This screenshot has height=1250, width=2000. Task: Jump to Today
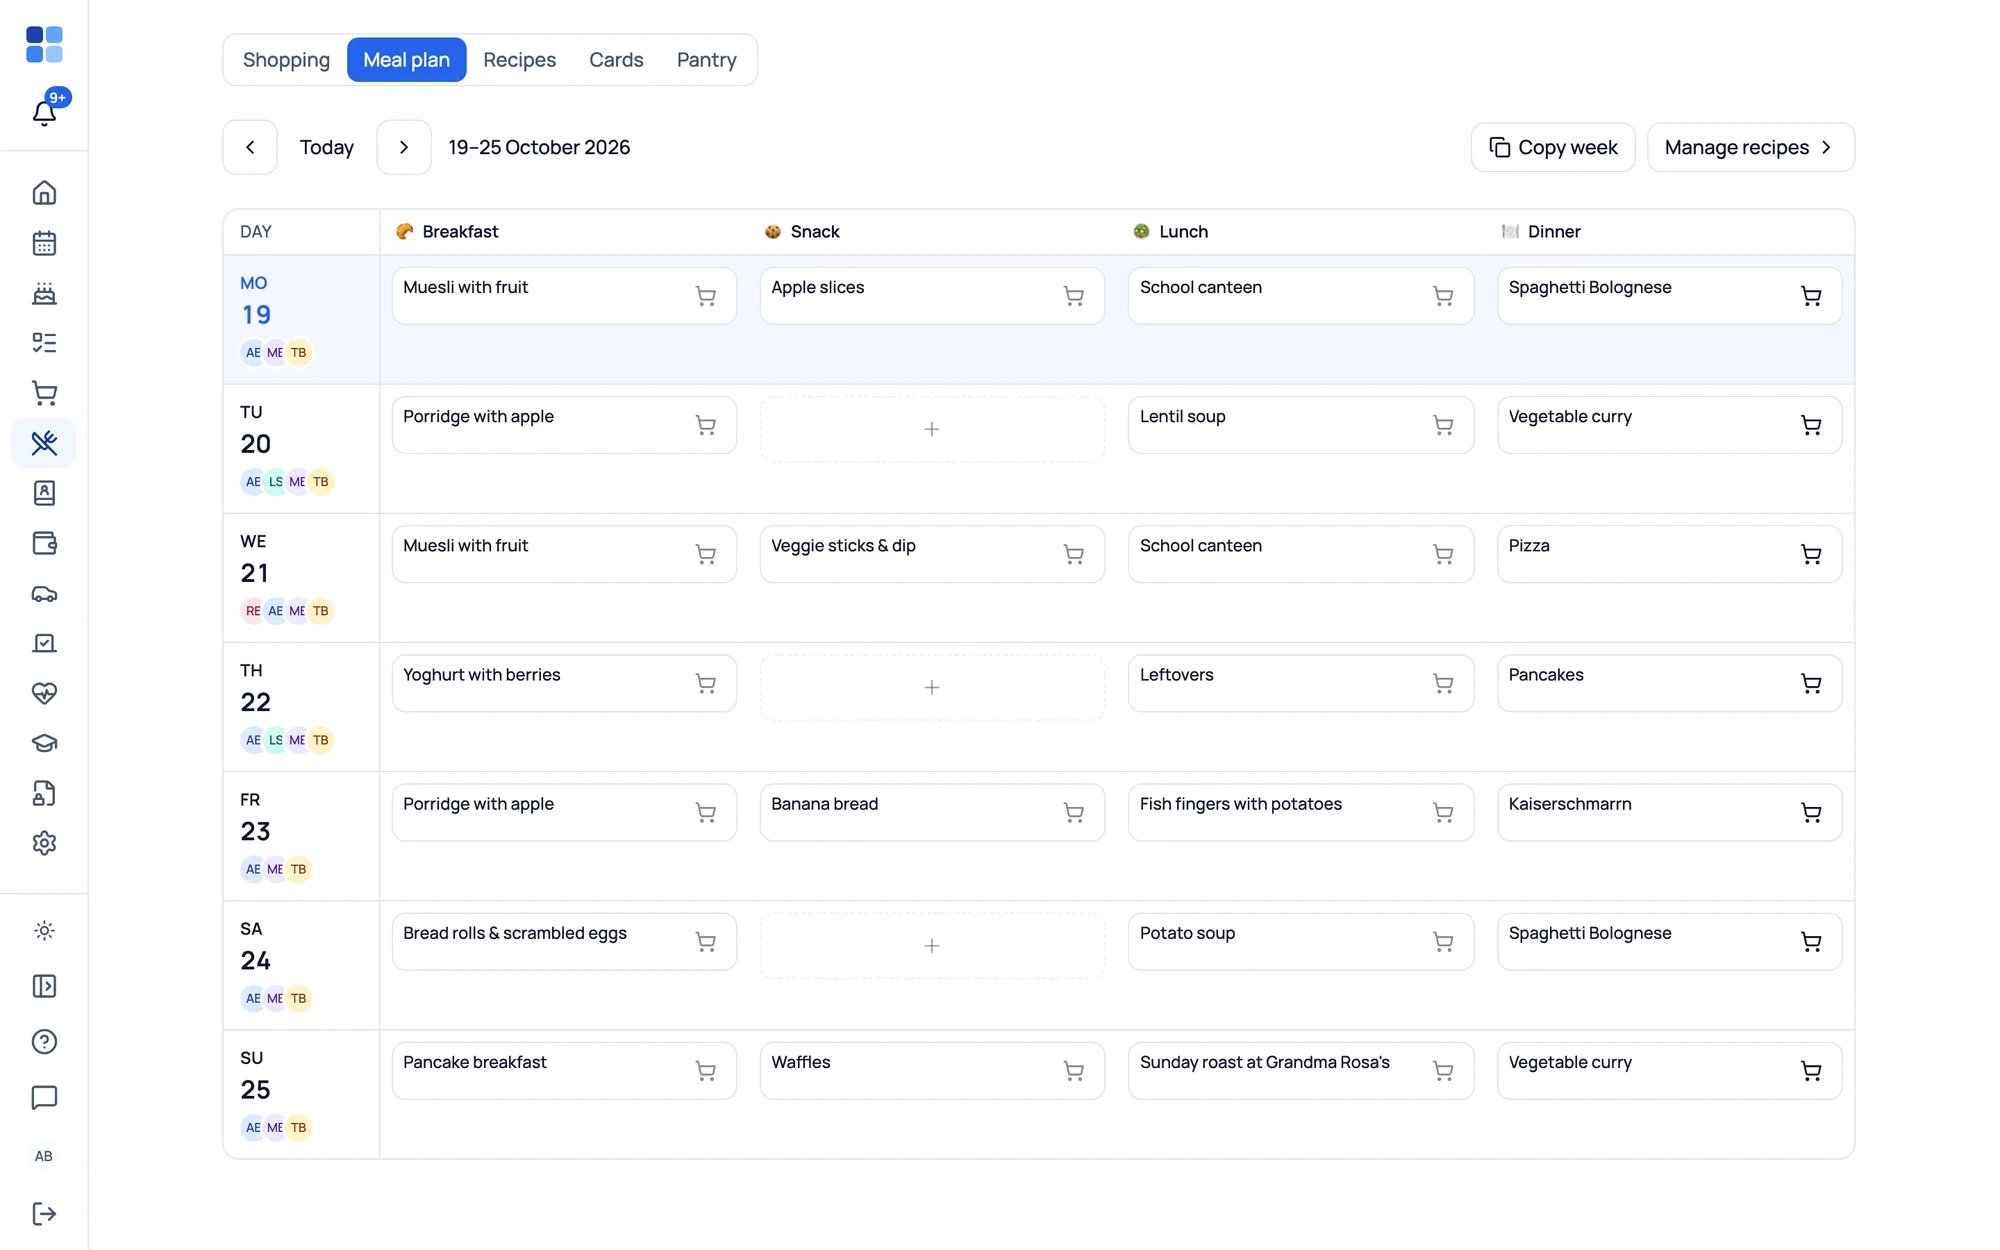[327, 147]
